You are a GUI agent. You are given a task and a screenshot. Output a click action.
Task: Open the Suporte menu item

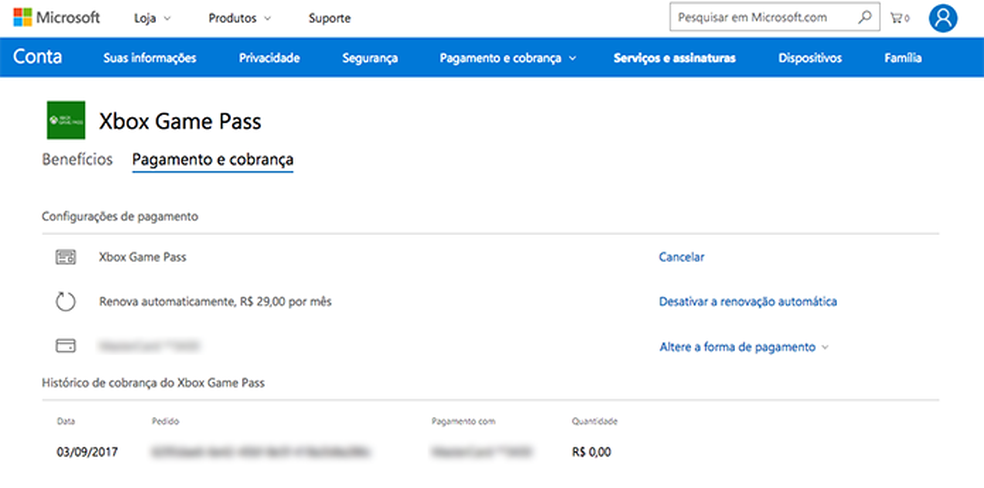coord(329,18)
